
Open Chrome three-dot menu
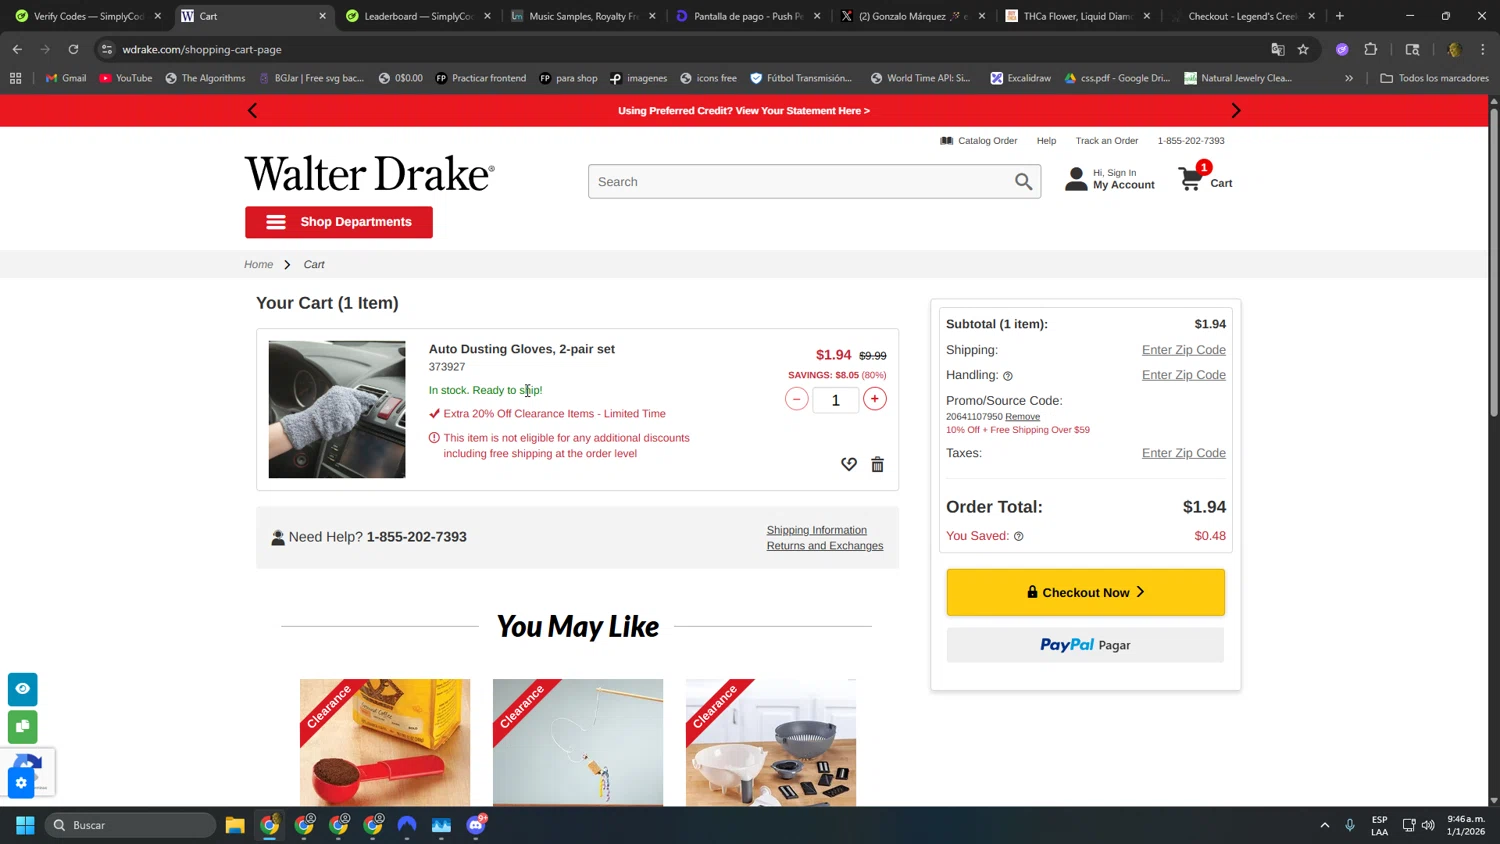pos(1483,49)
